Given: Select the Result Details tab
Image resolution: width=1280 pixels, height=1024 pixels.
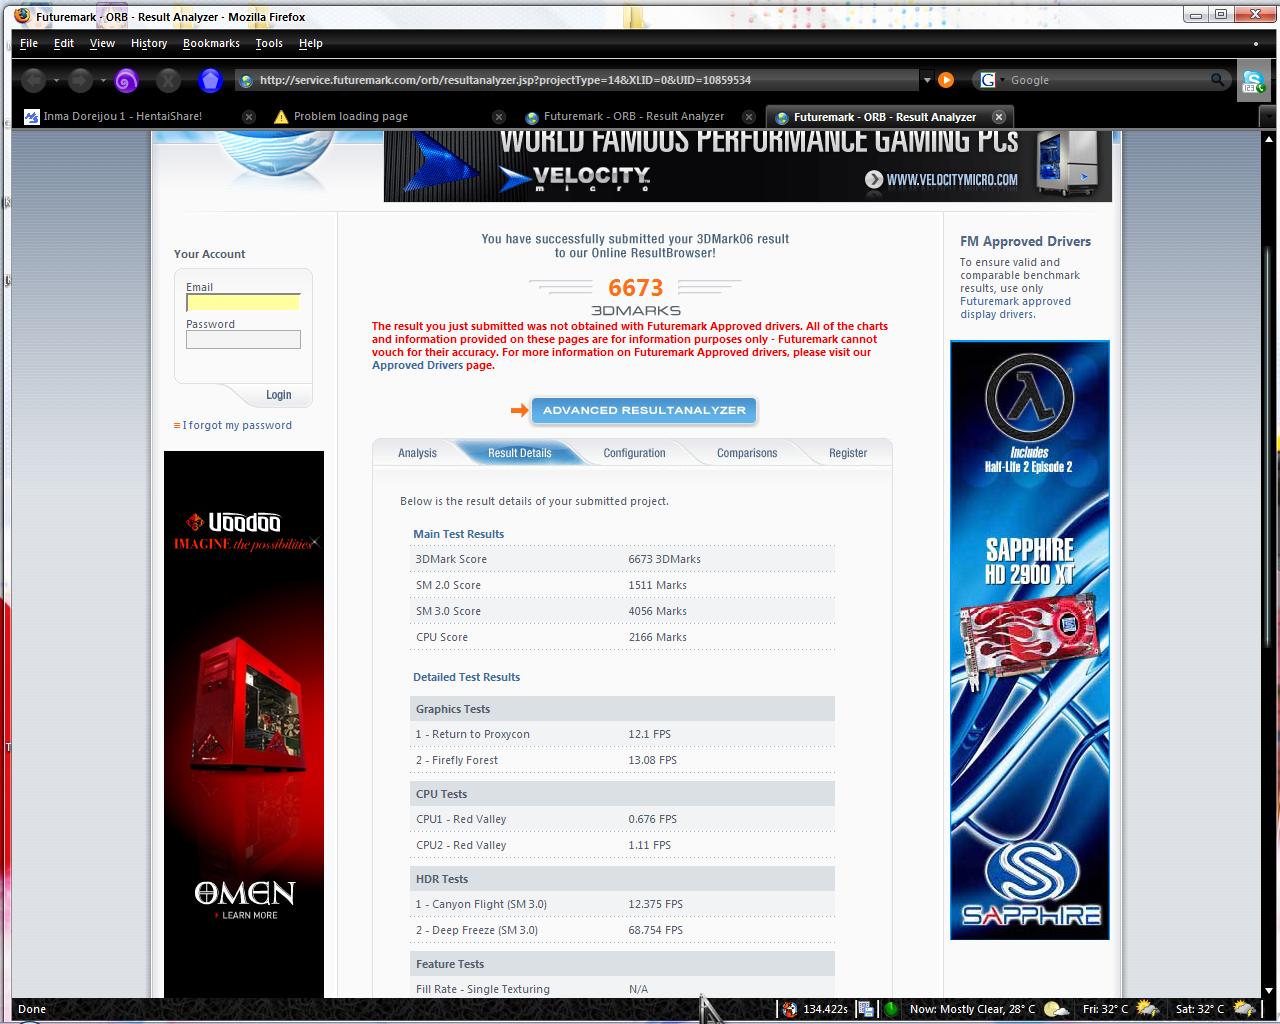Looking at the screenshot, I should coord(520,453).
